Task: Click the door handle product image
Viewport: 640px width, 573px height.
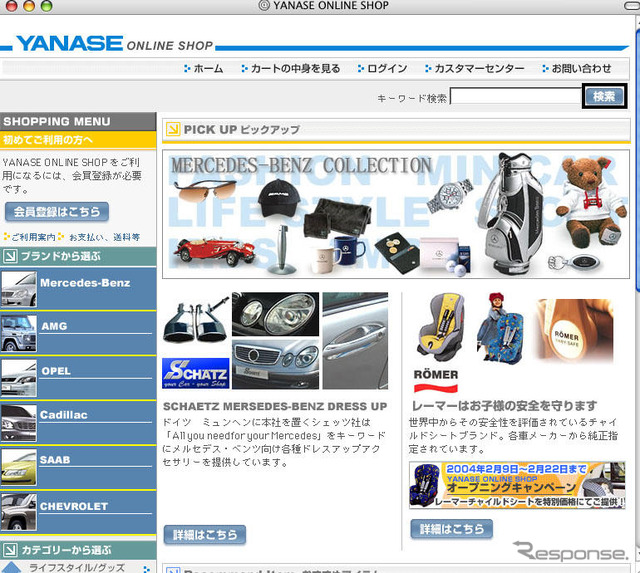Action: click(x=356, y=340)
